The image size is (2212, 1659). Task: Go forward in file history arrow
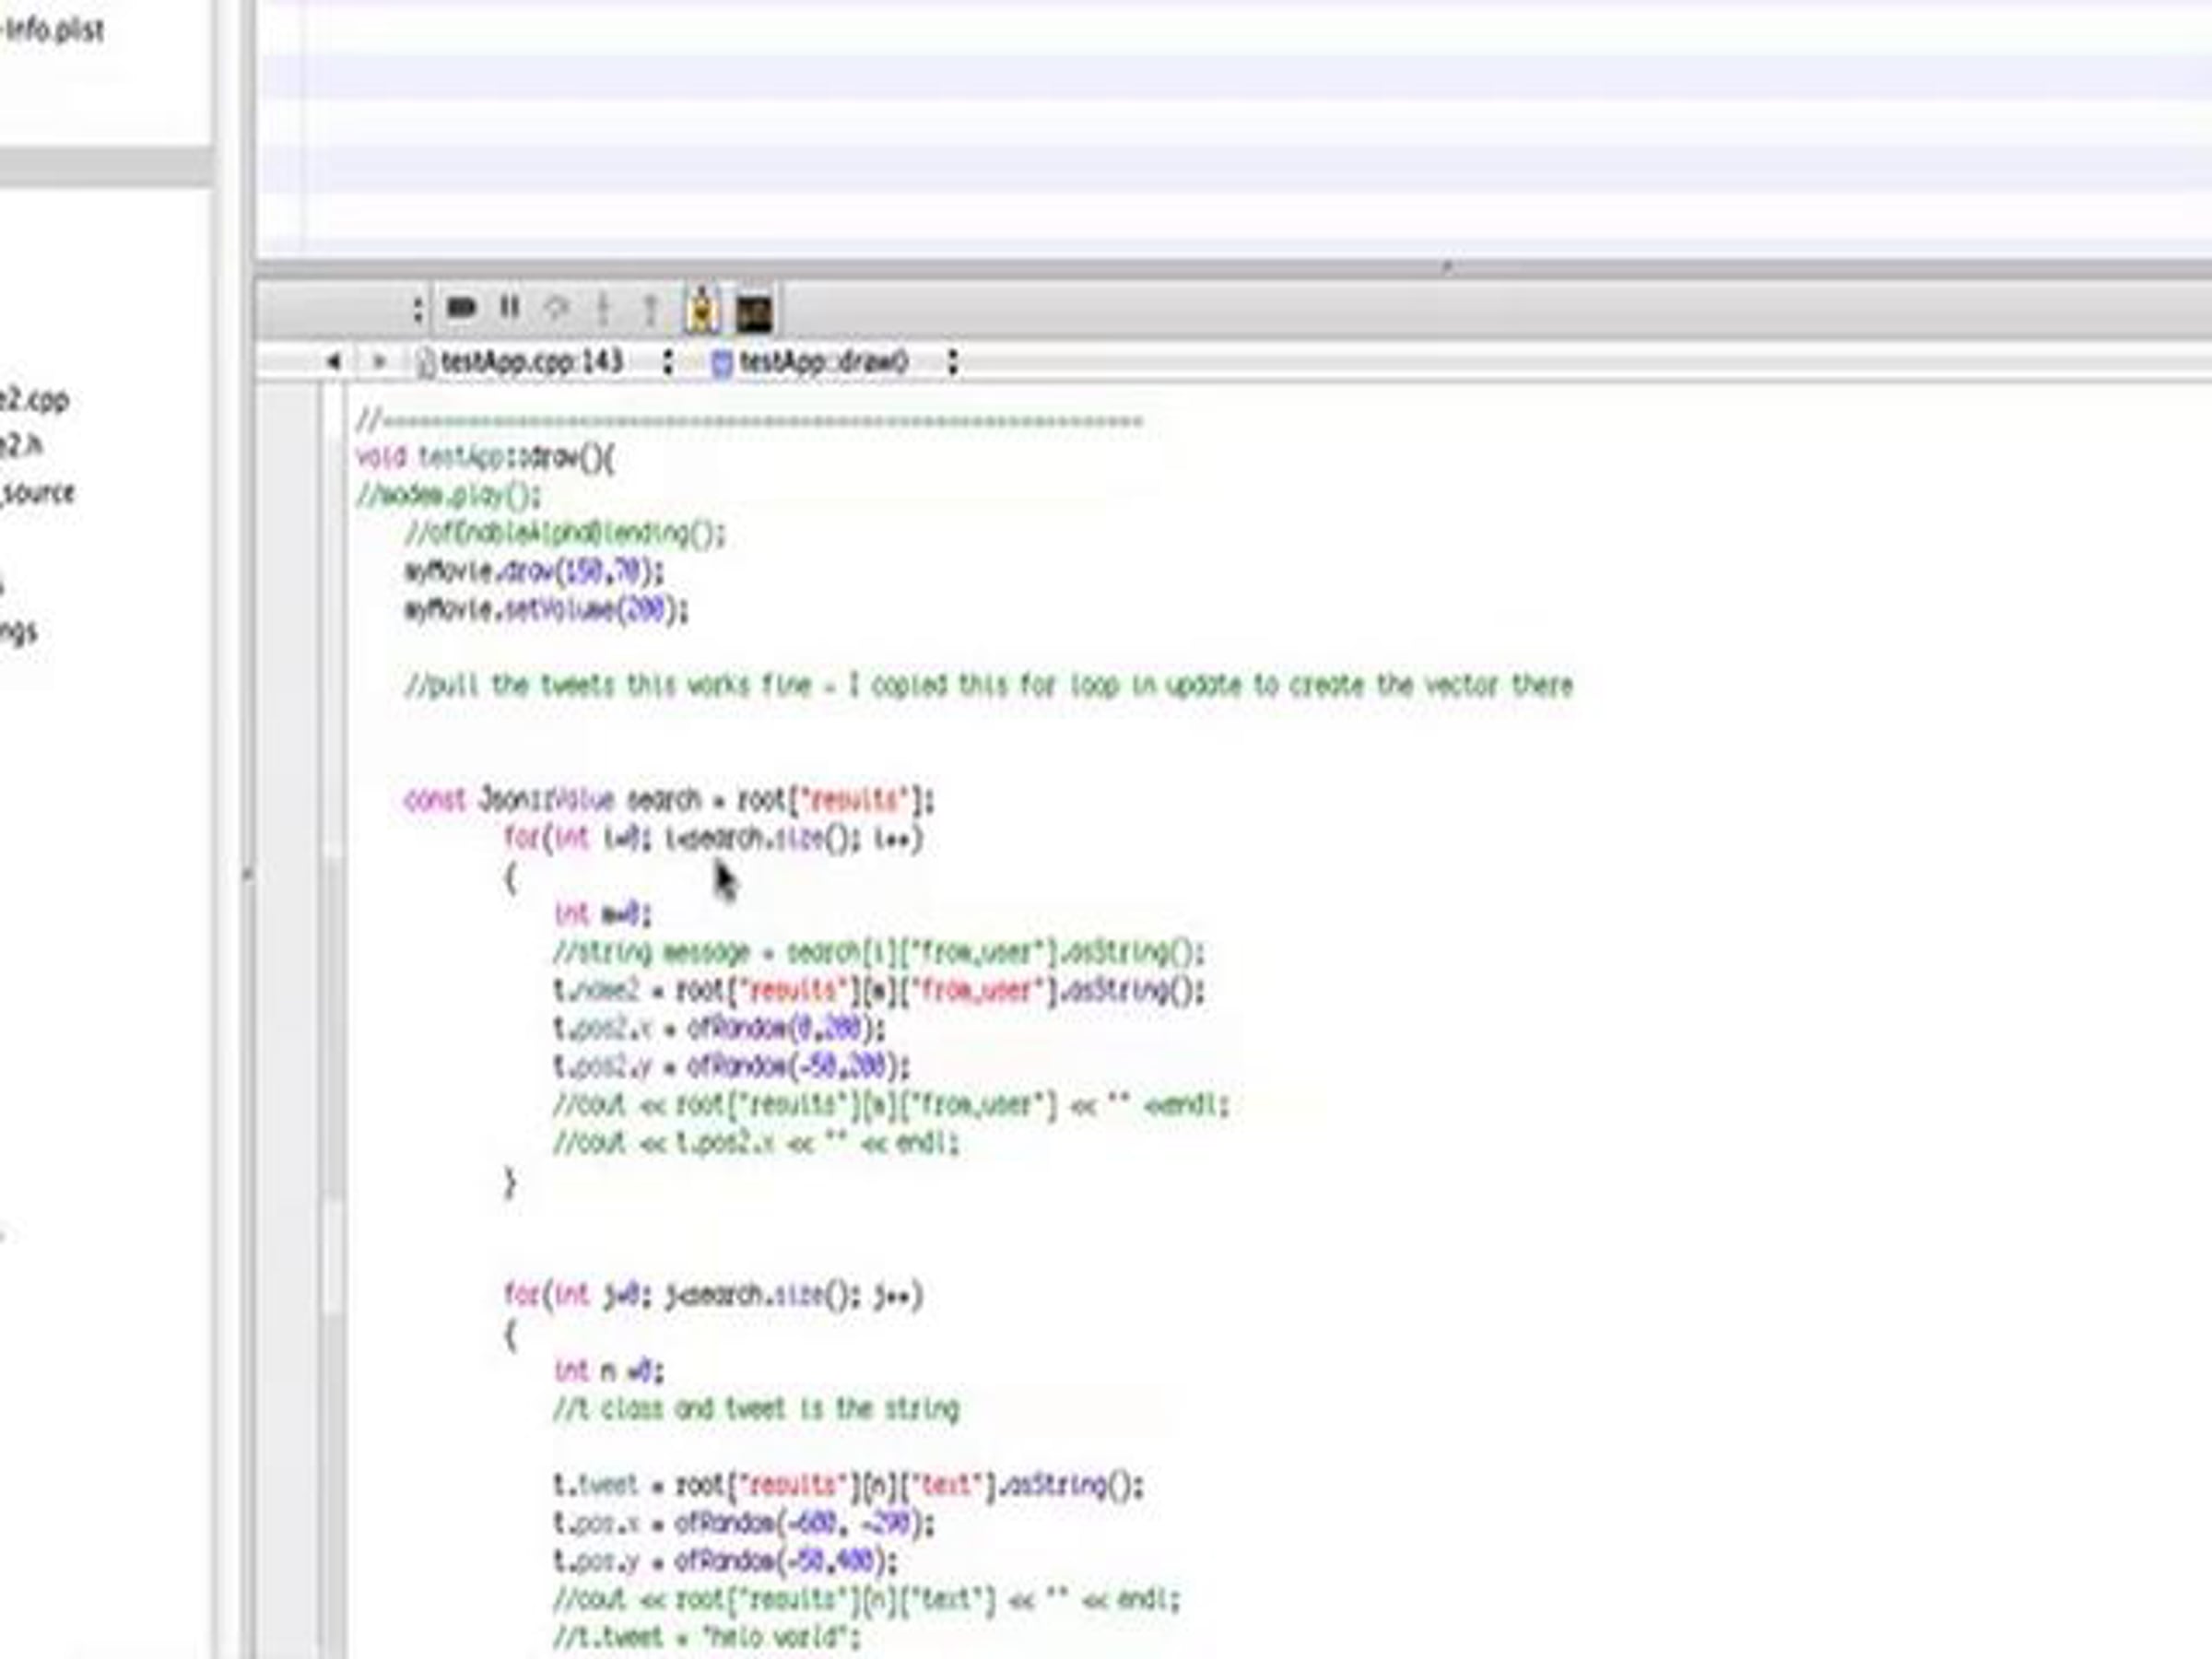pos(379,361)
